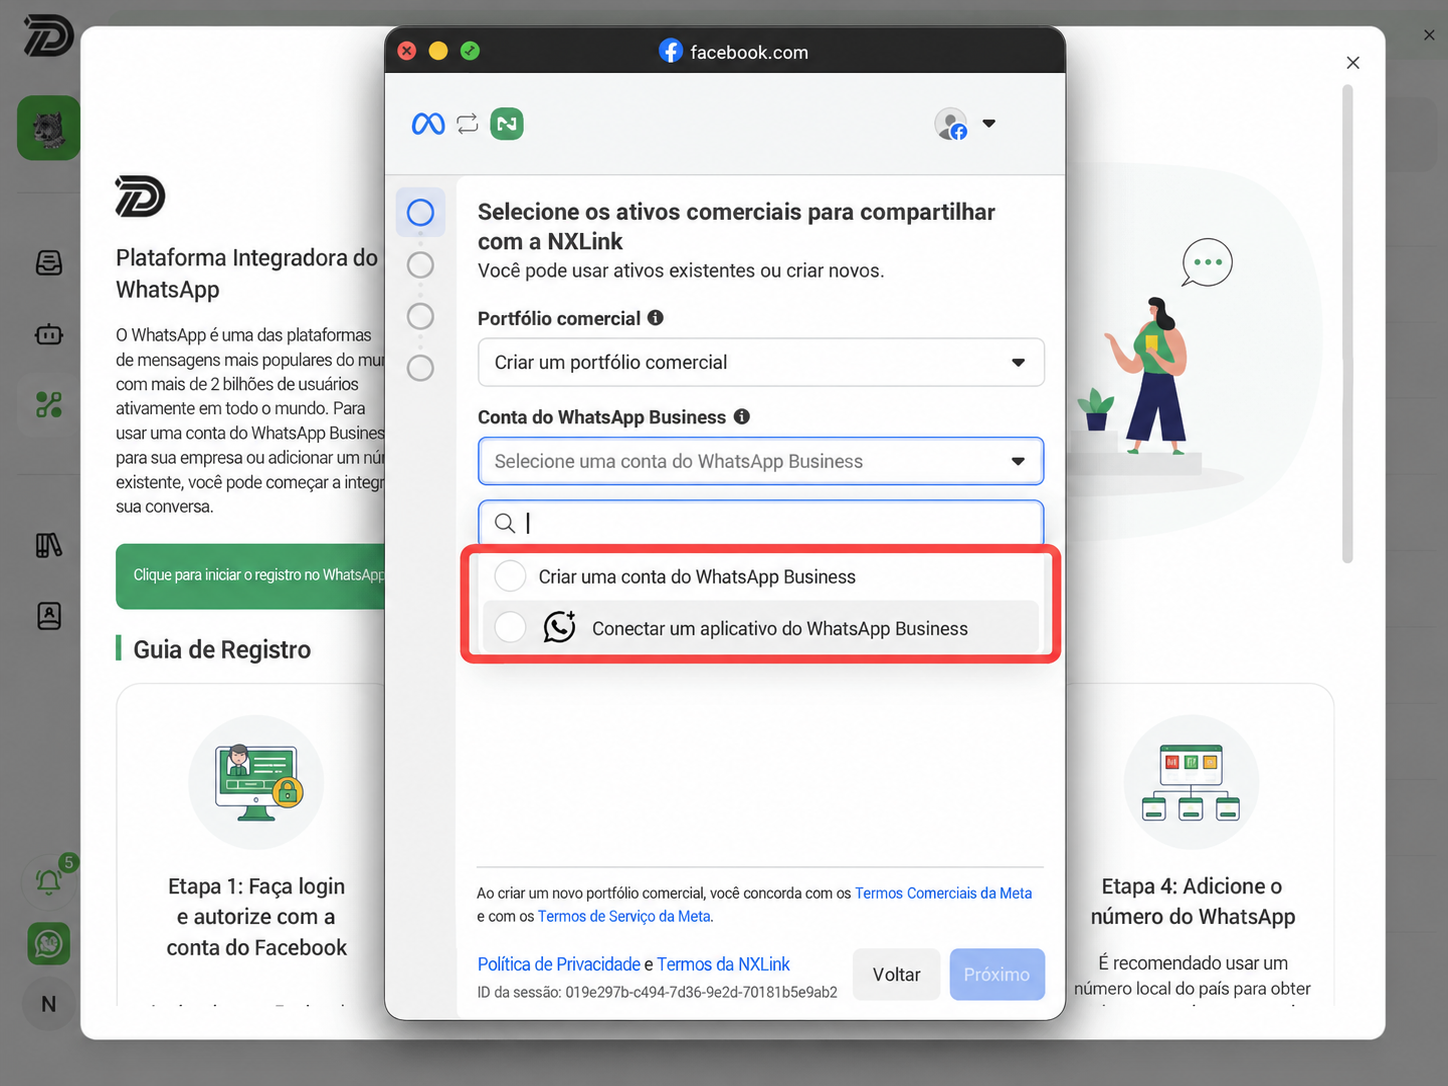Click the ID da sessão text in popup

click(657, 992)
